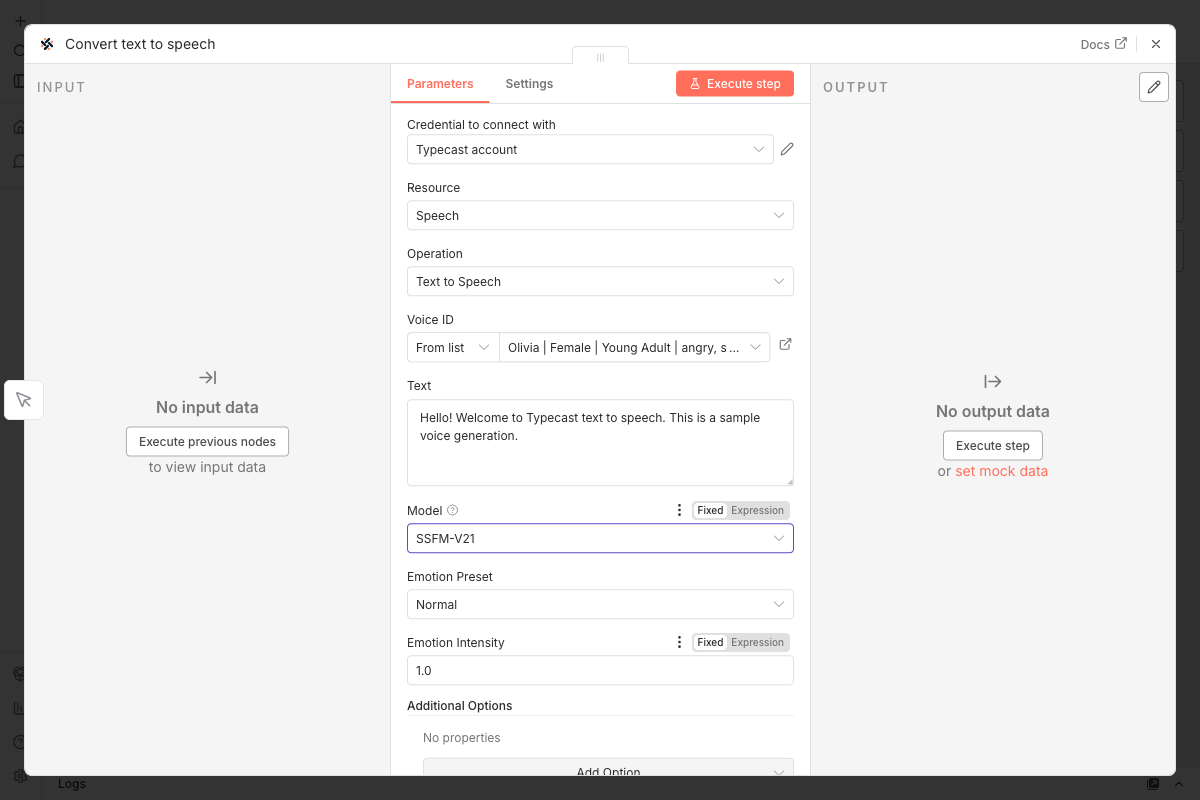
Task: Open the voice catalog via the external link icon
Action: 785,344
